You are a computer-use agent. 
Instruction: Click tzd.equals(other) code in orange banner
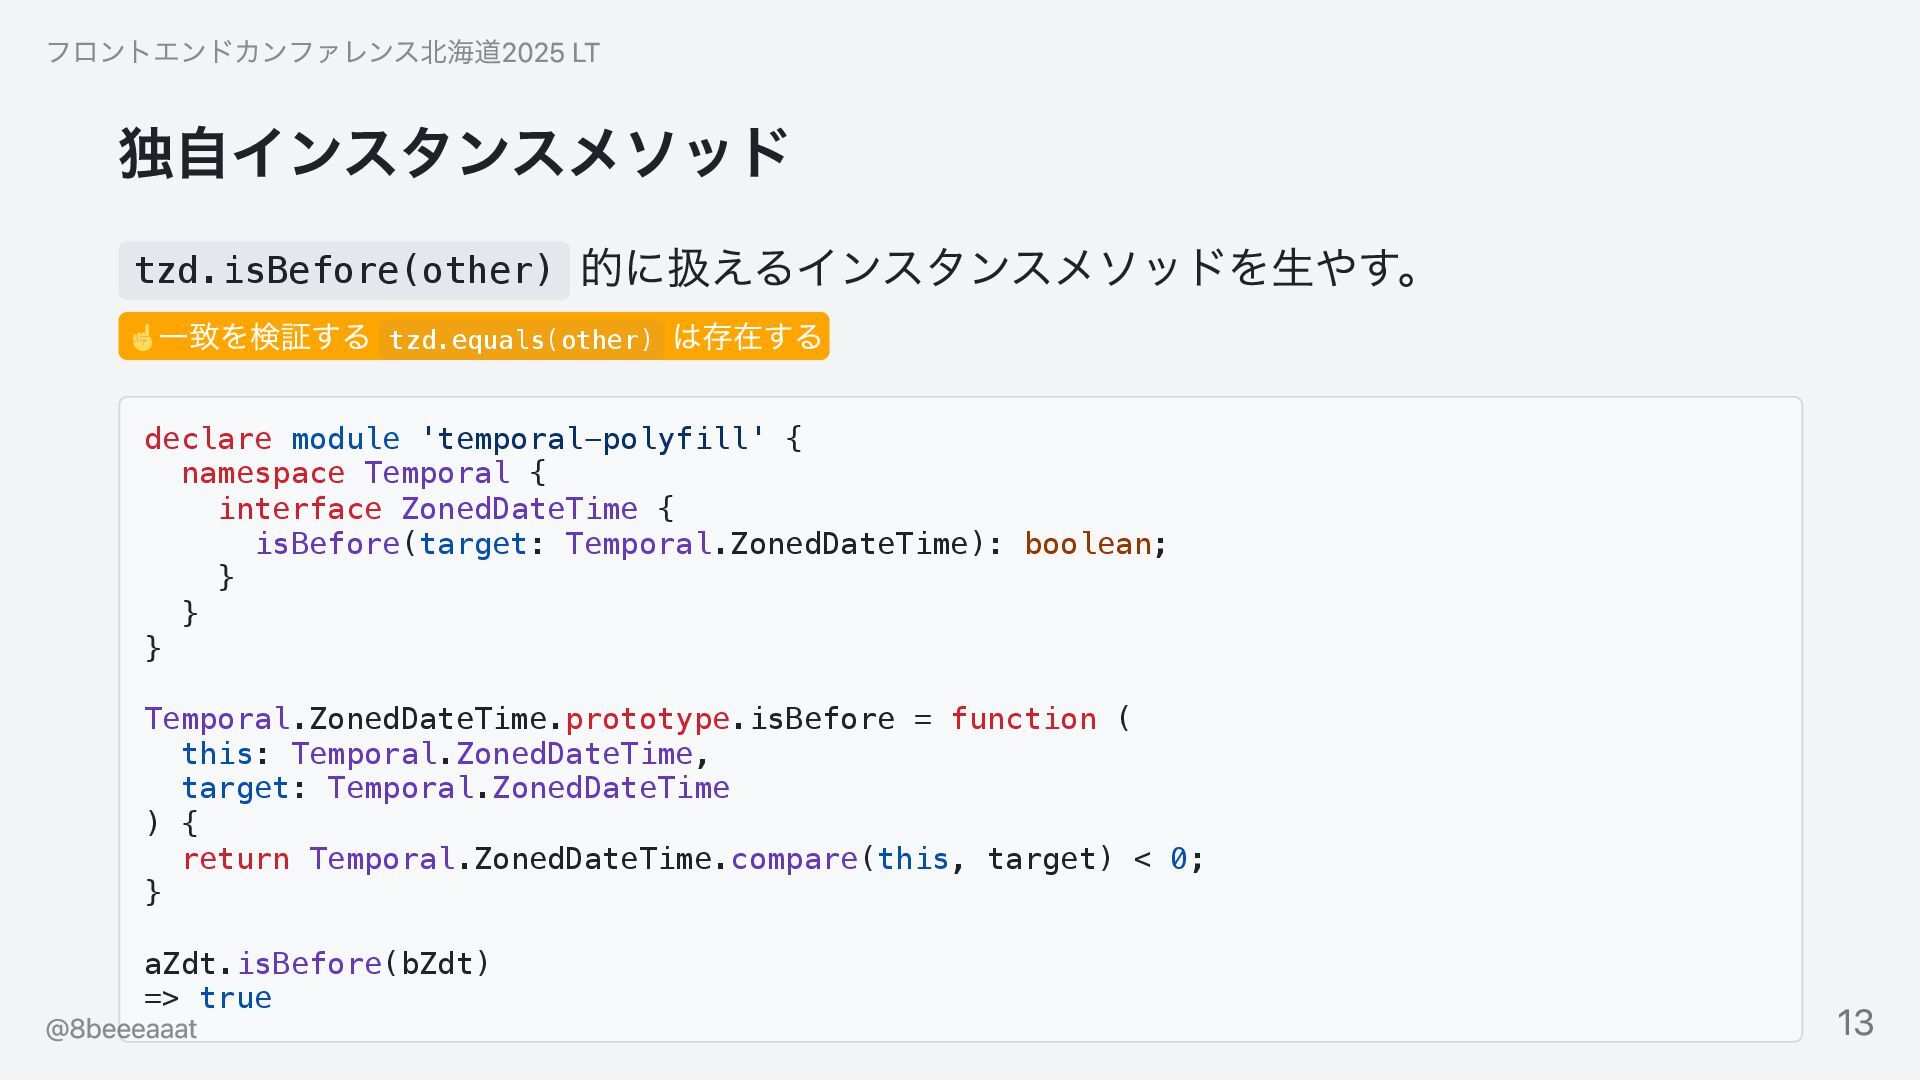click(520, 340)
